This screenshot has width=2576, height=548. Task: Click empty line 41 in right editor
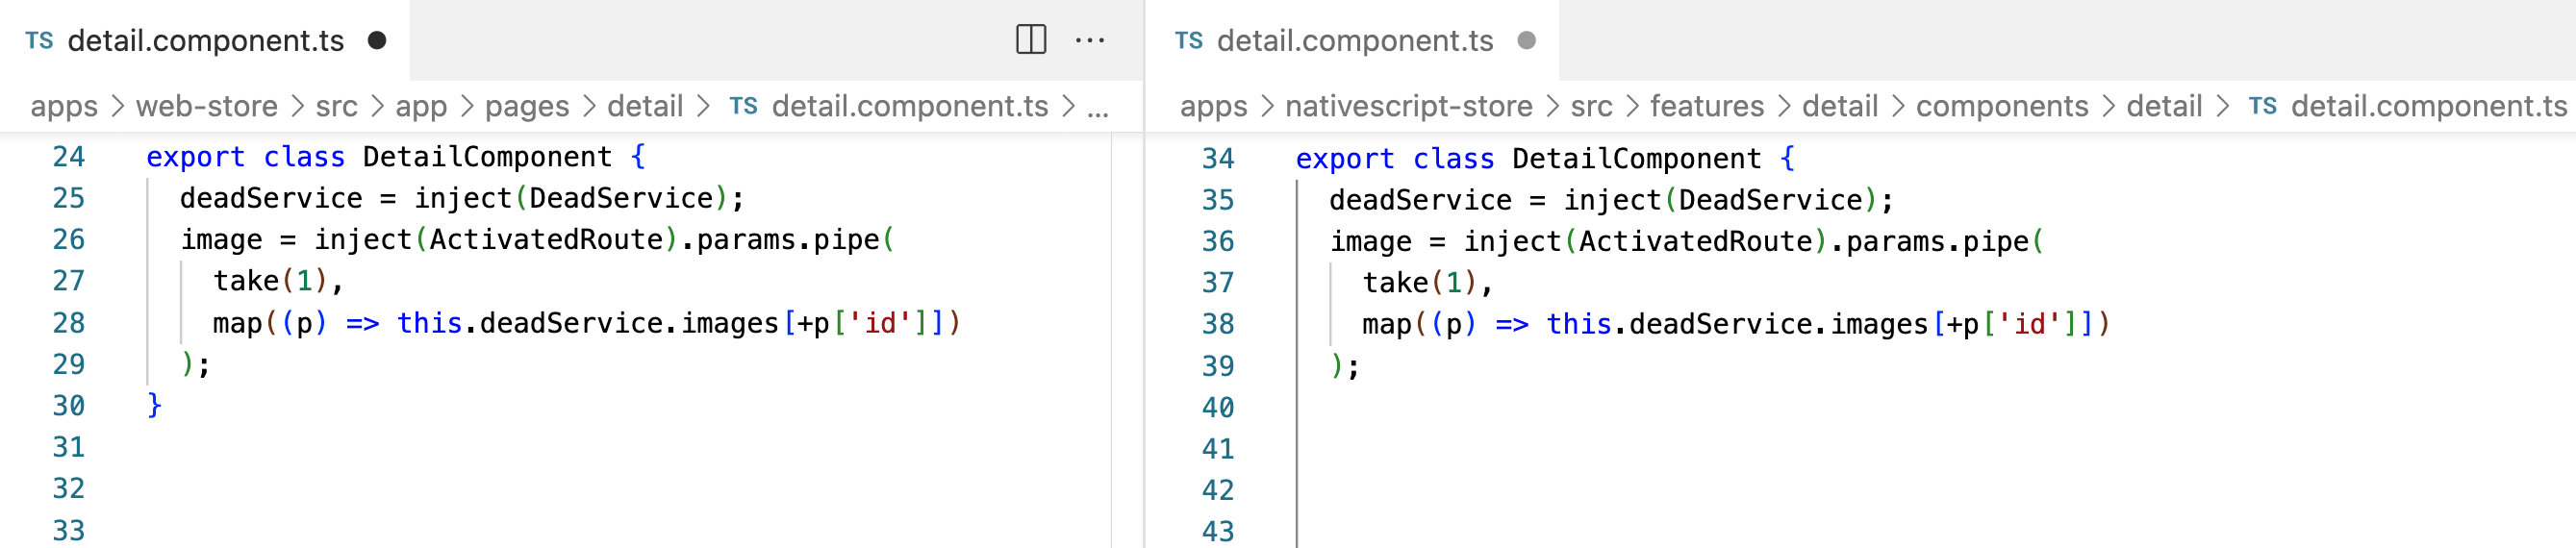(x=1930, y=449)
